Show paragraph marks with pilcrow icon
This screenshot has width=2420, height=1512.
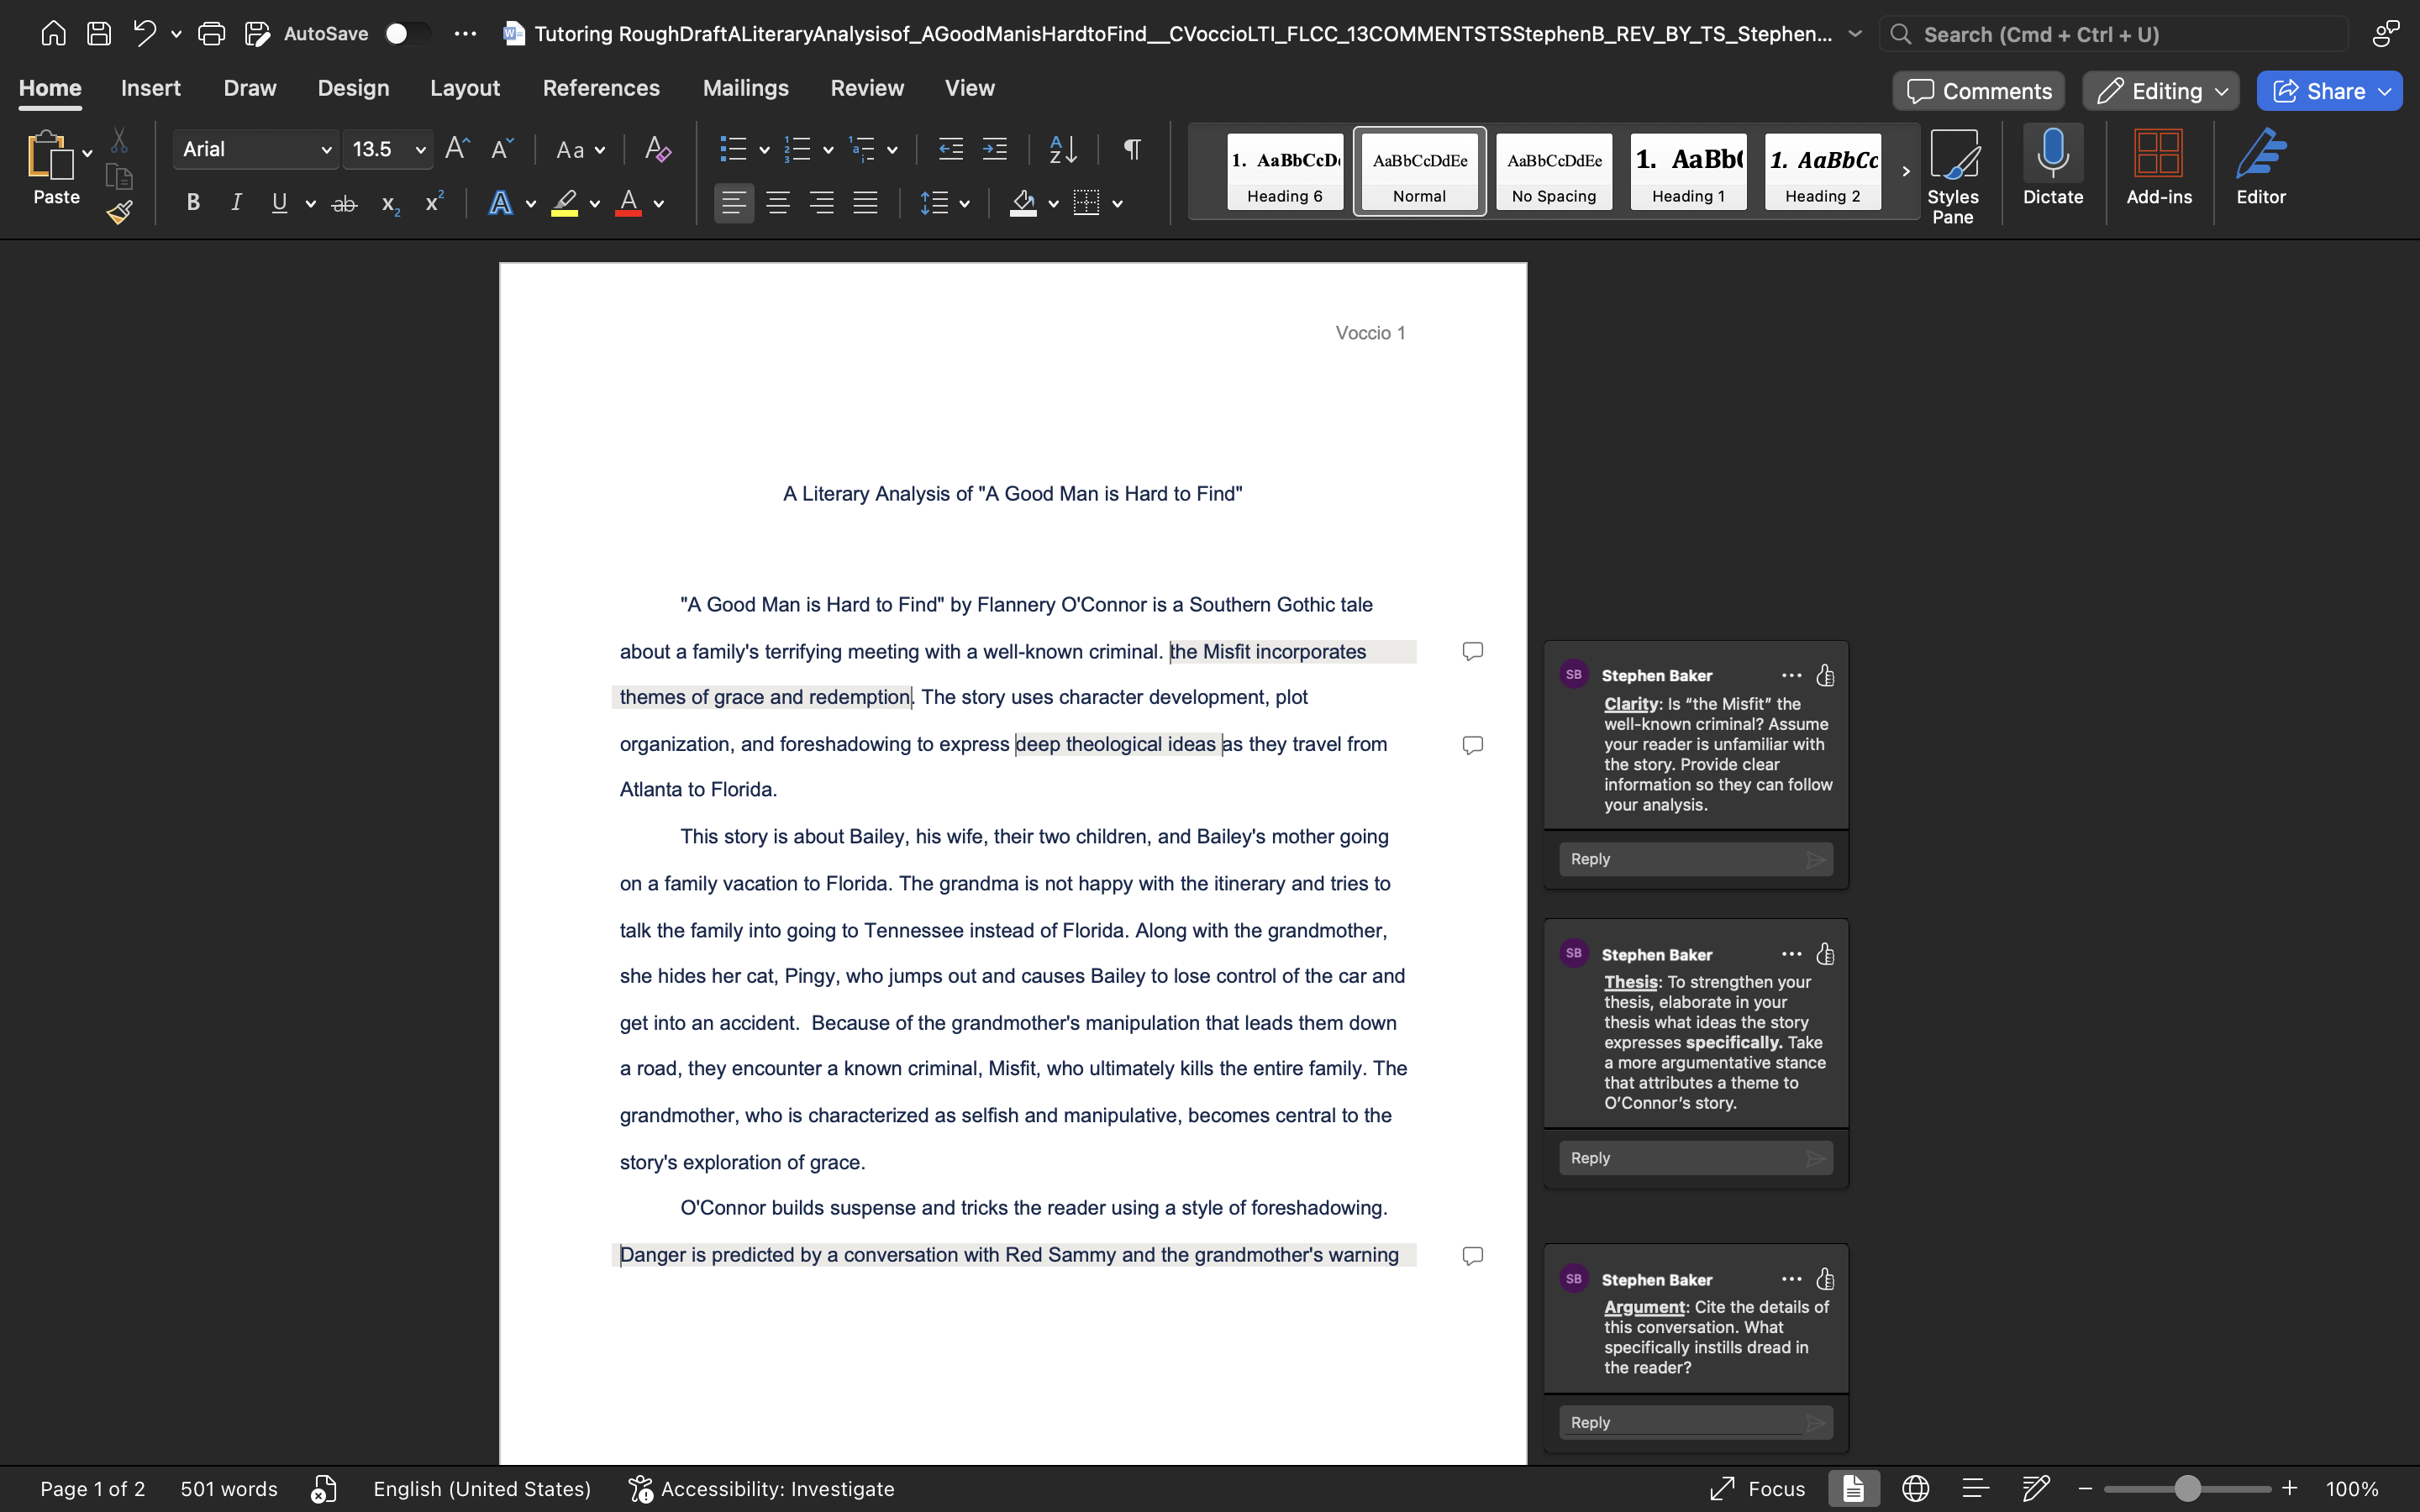click(1132, 150)
